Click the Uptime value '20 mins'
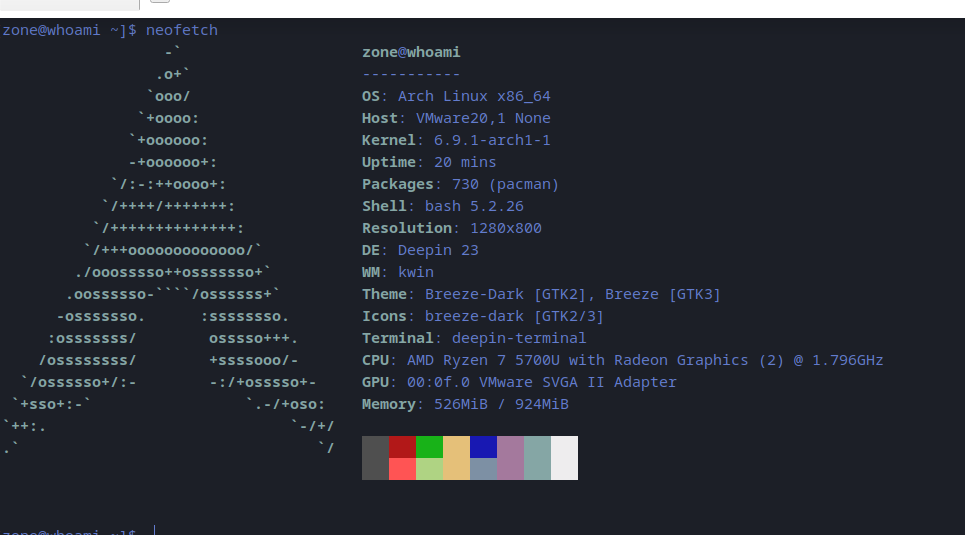The height and width of the screenshot is (535, 965). (x=465, y=163)
